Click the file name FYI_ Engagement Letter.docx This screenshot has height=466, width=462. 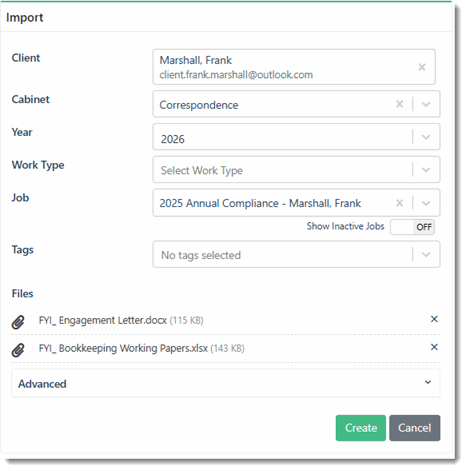[103, 320]
